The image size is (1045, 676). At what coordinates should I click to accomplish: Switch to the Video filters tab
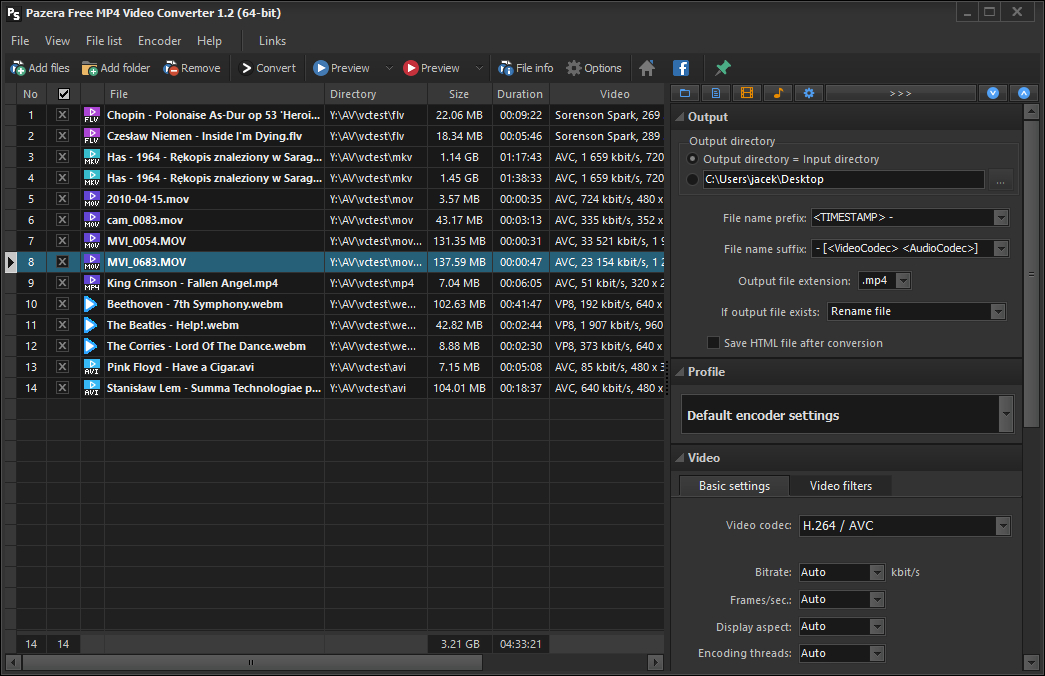840,486
